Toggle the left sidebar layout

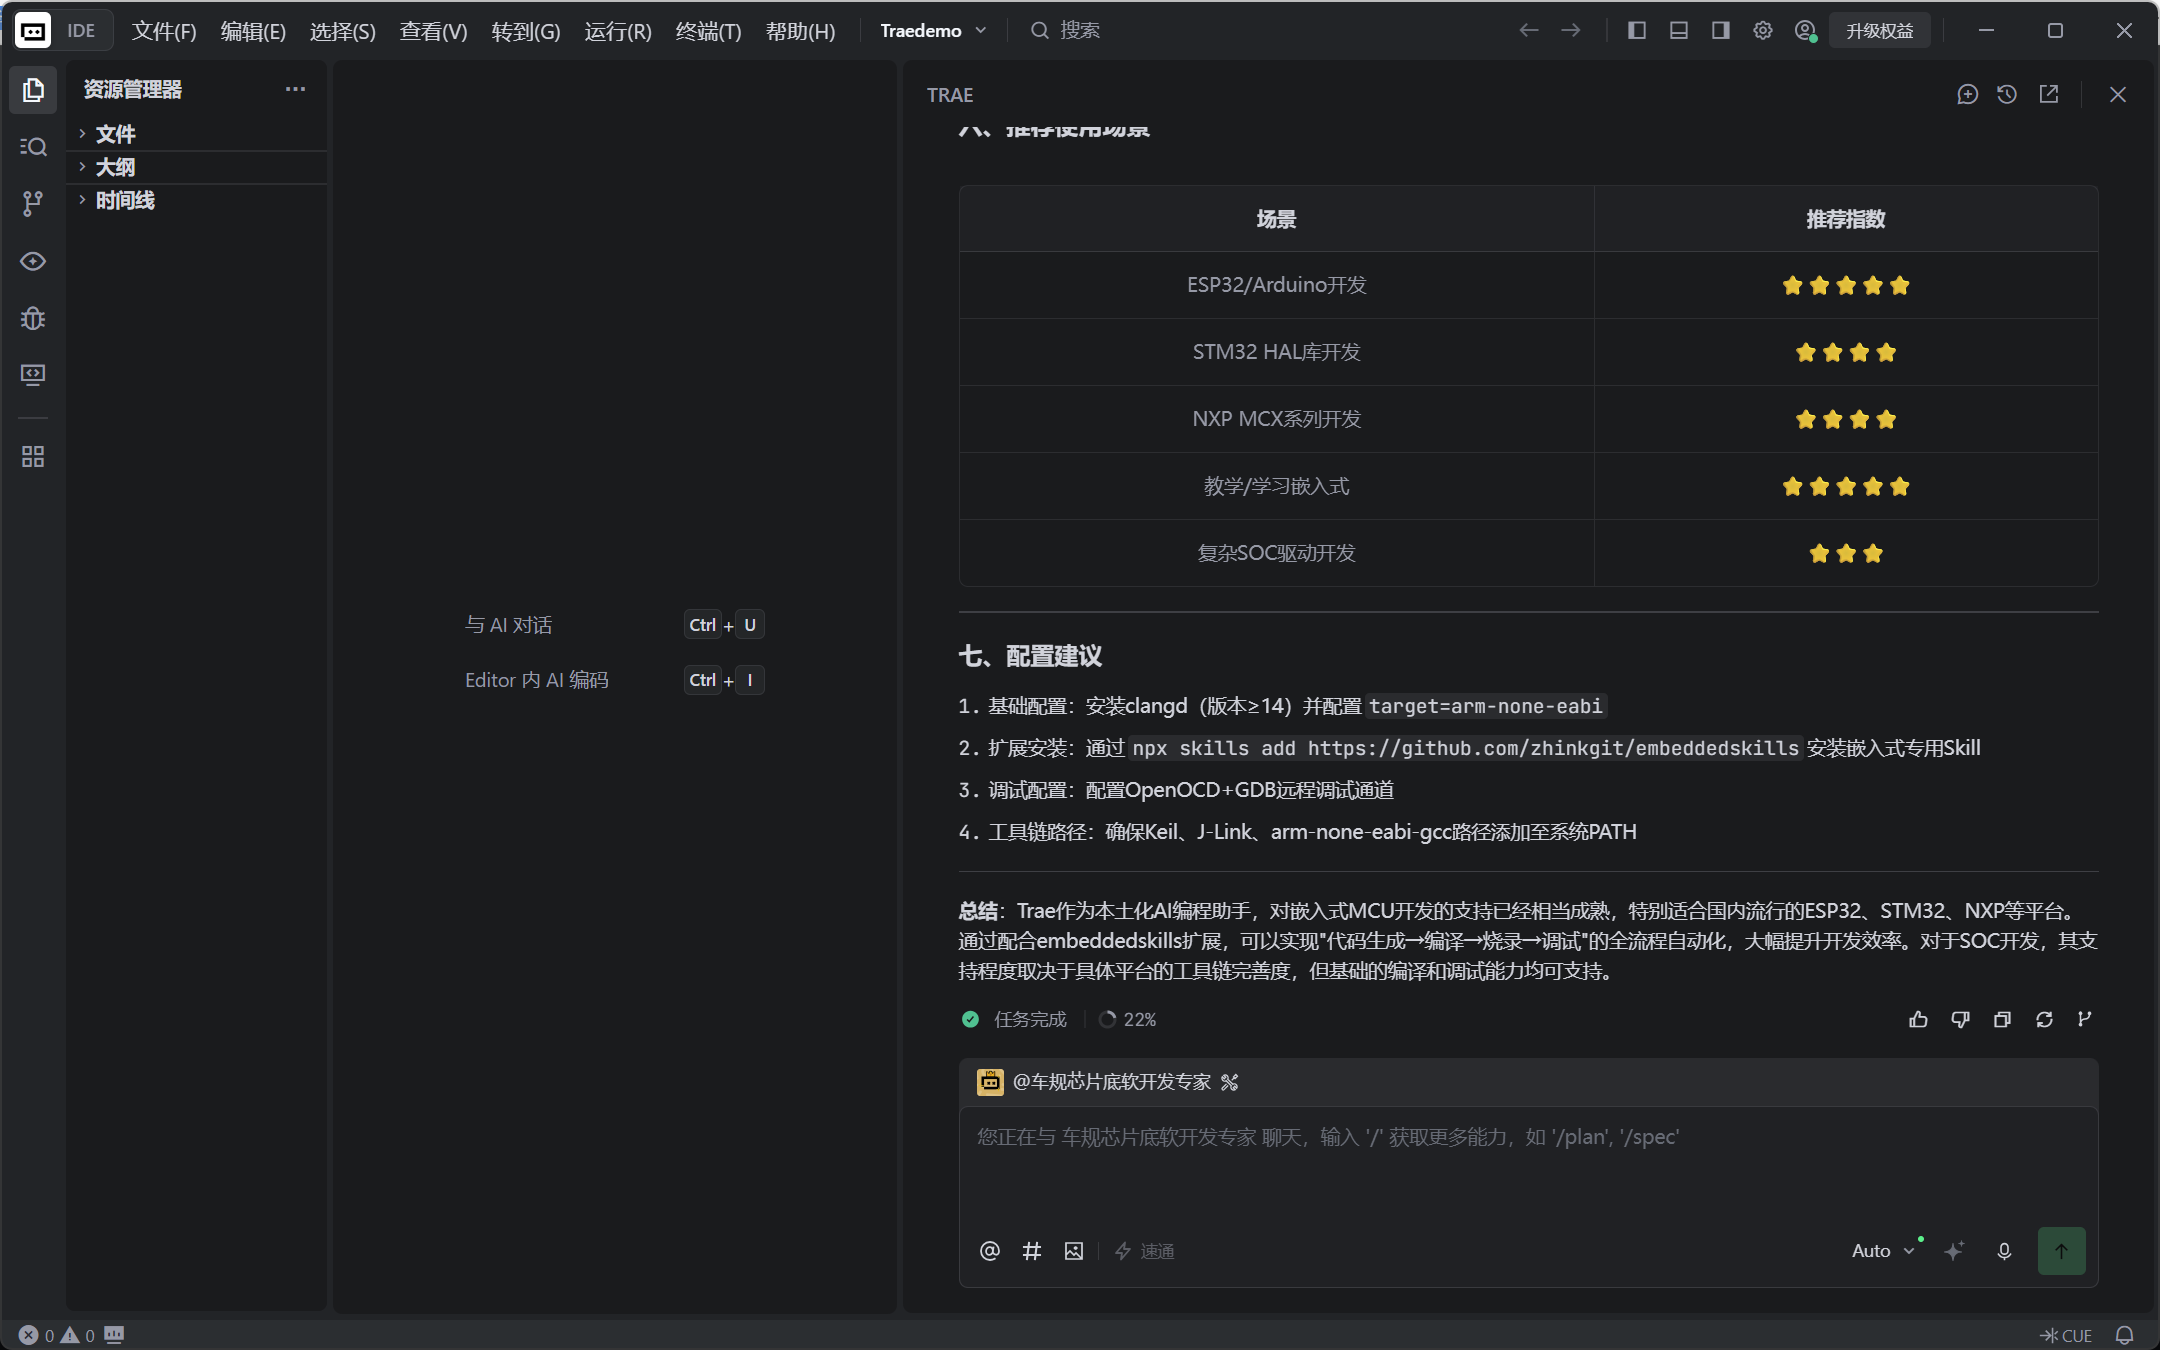point(1637,31)
